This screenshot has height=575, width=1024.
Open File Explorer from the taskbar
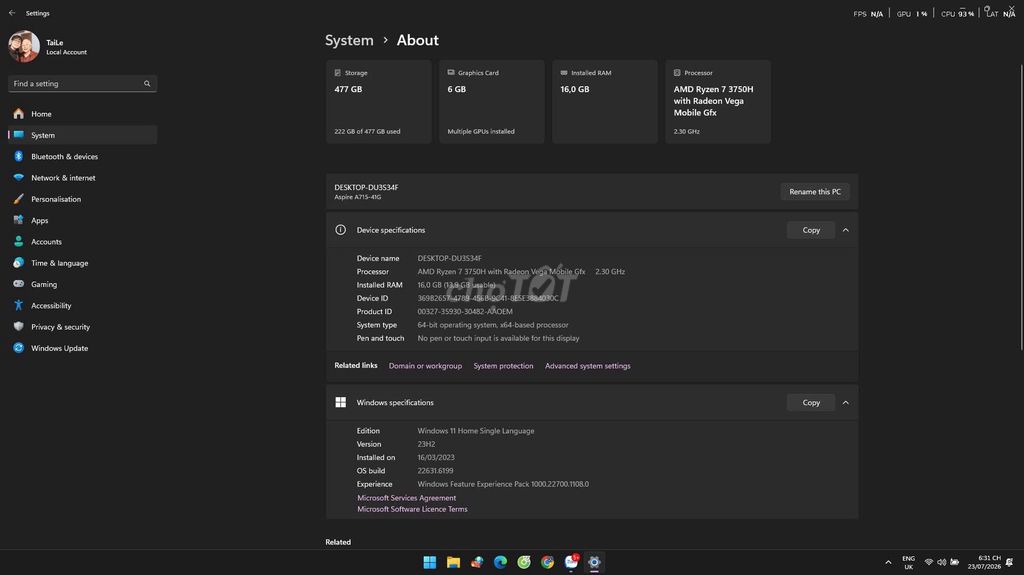point(453,563)
